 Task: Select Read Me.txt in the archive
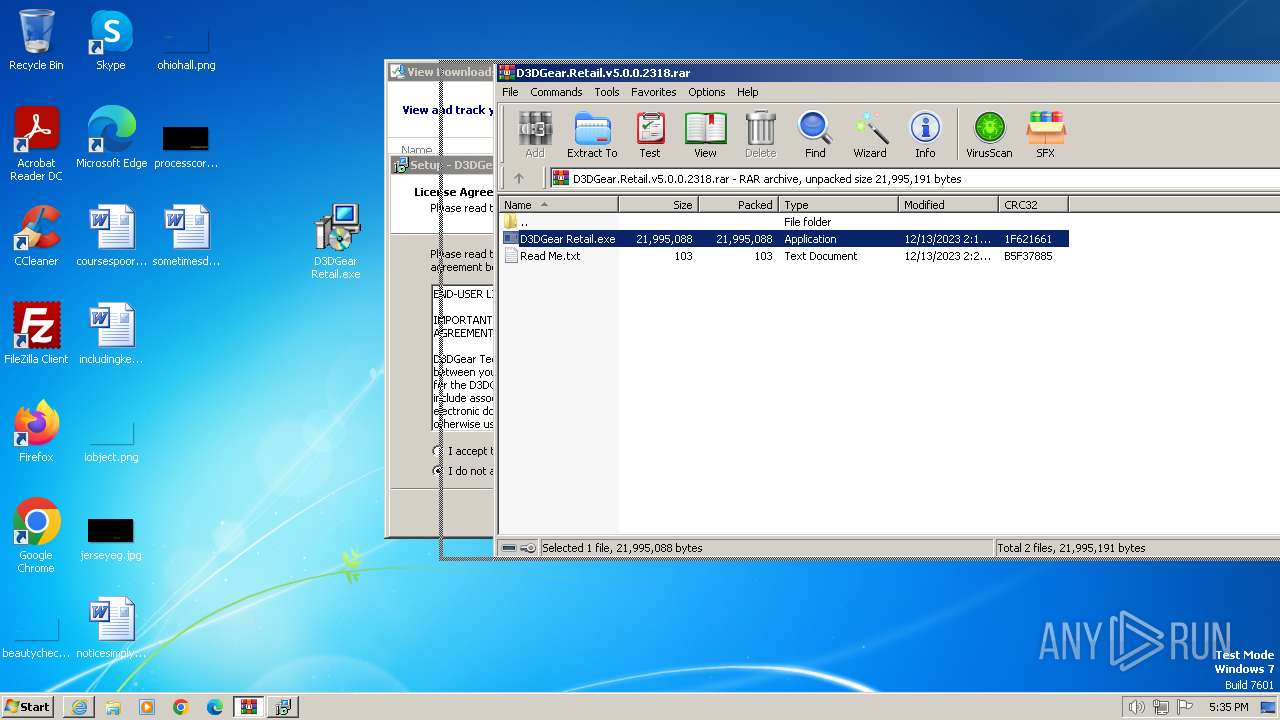[x=784, y=256]
